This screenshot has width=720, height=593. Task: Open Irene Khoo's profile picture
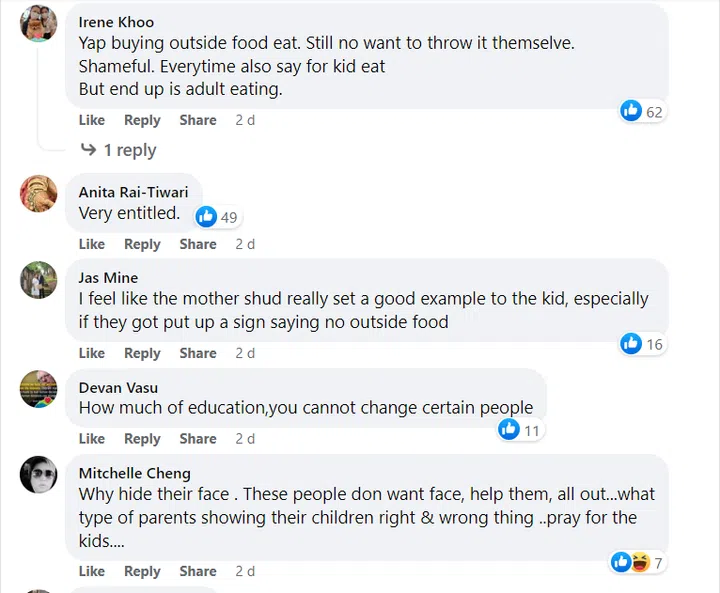click(x=39, y=23)
